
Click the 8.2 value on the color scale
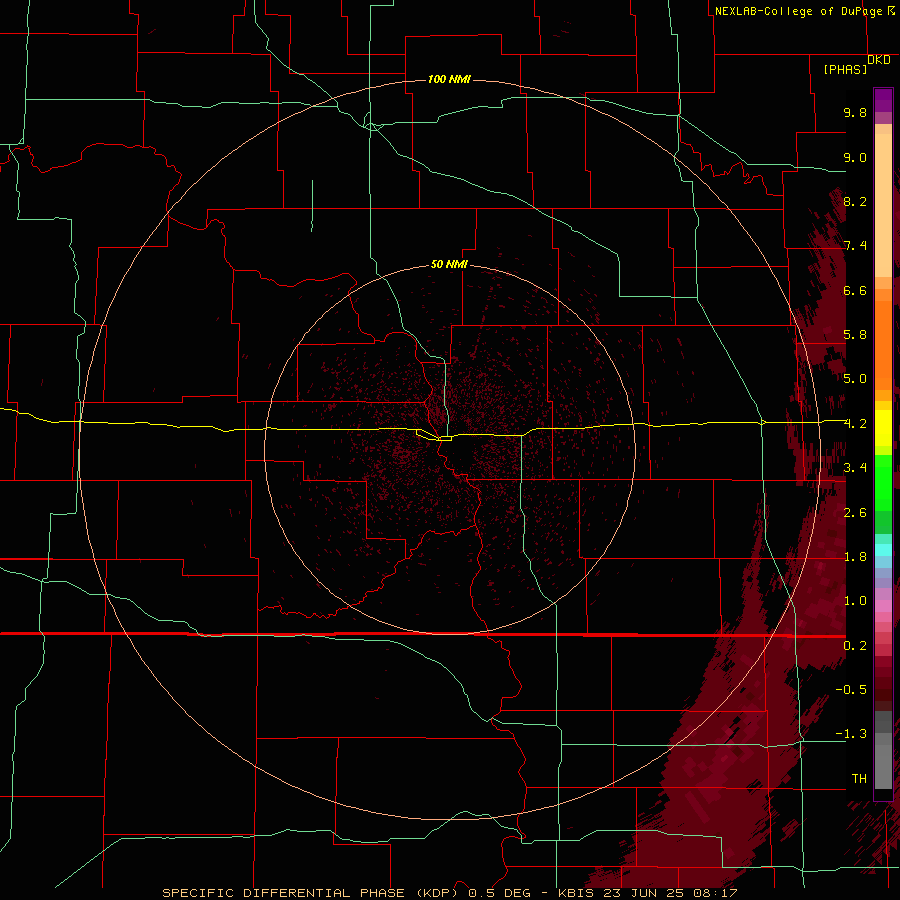click(855, 201)
